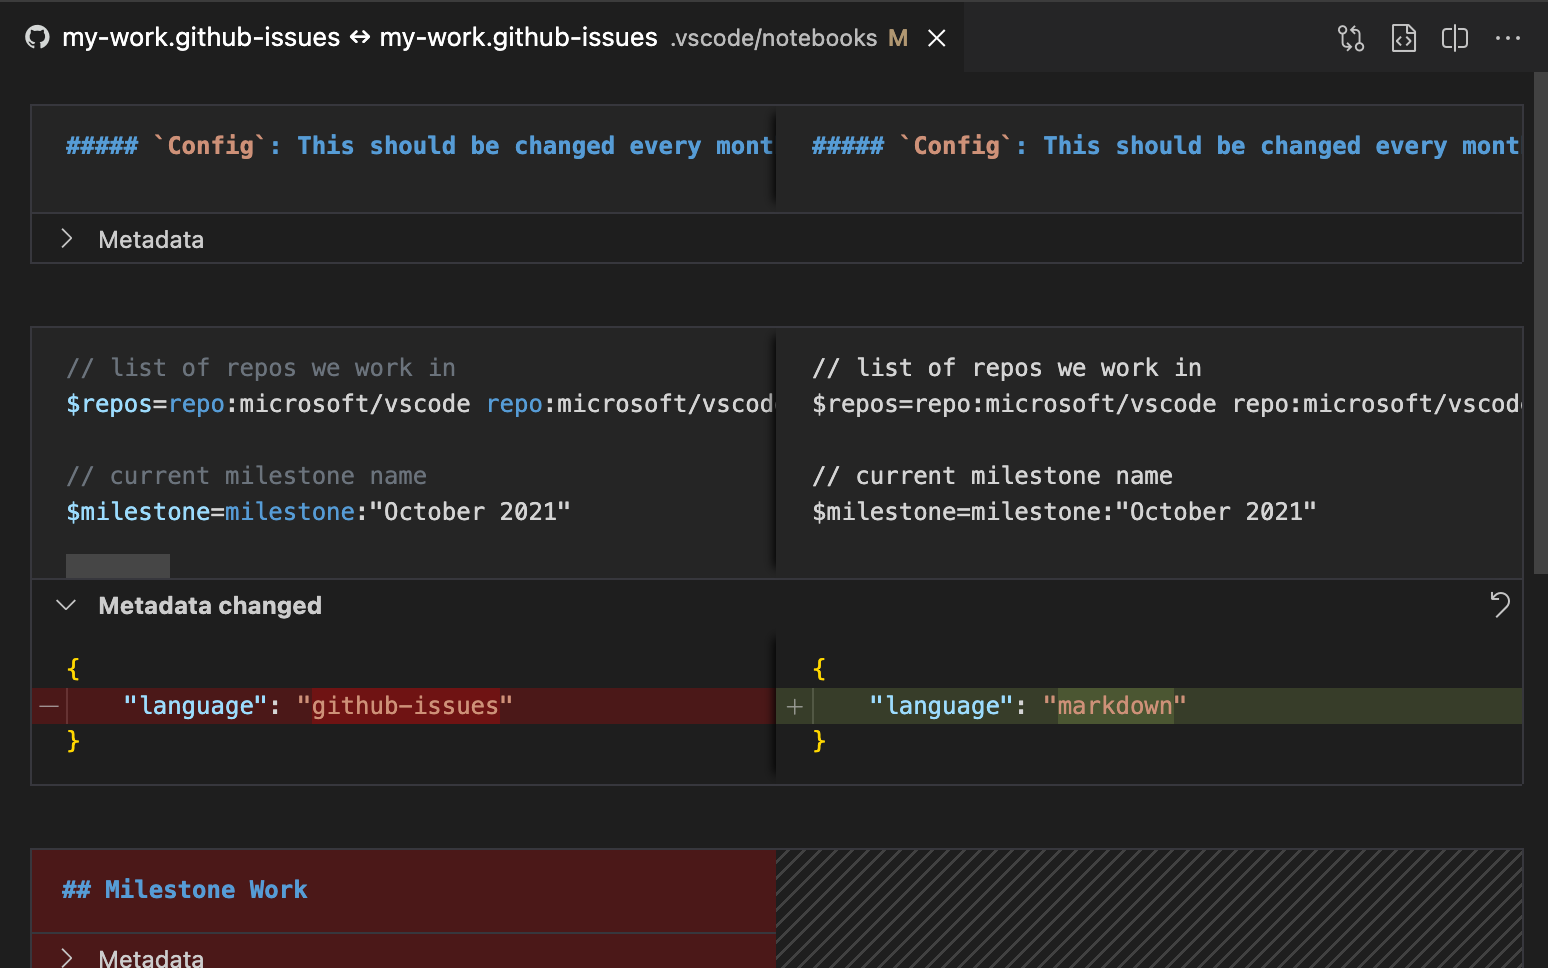Collapse the Metadata changed section
1548x968 pixels.
tap(65, 604)
